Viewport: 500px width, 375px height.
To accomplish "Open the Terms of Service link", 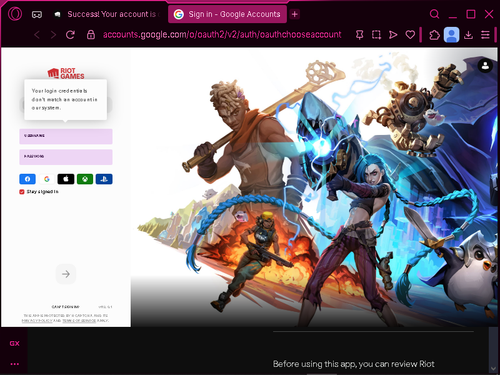I will (x=79, y=321).
